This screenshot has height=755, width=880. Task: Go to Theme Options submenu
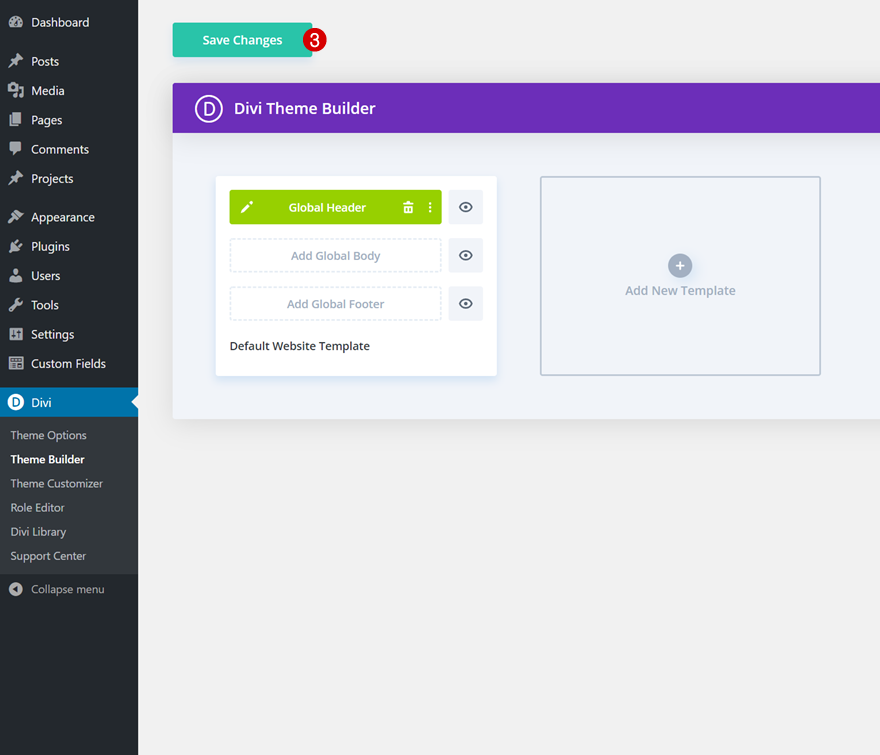click(48, 435)
